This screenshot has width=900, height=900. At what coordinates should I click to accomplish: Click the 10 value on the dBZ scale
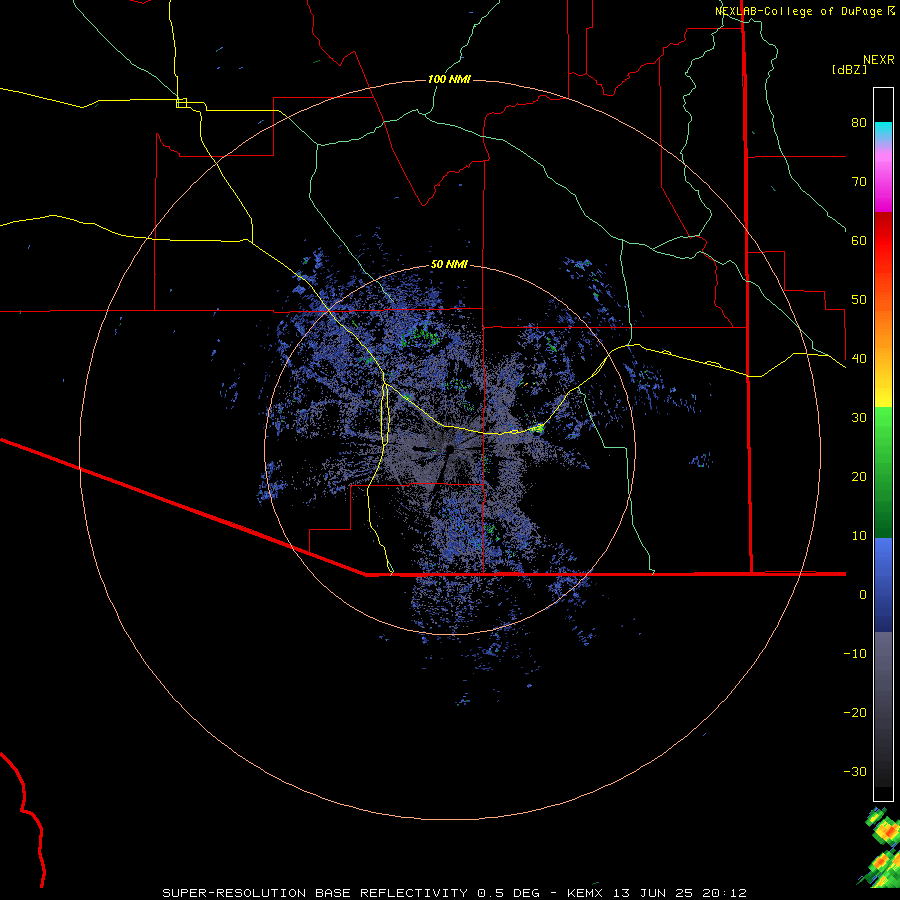tap(859, 536)
